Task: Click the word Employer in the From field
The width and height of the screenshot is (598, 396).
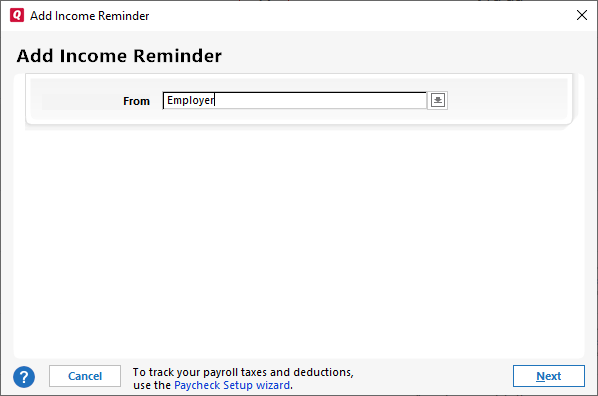Action: tap(191, 100)
